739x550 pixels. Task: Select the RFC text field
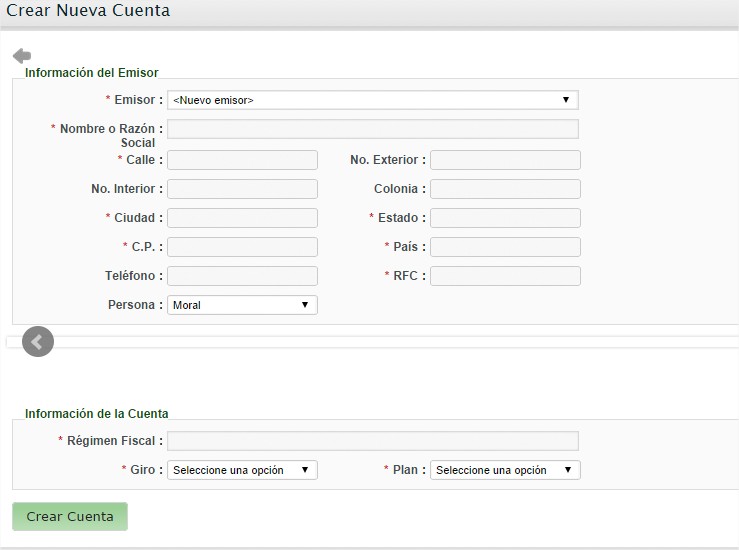pyautogui.click(x=505, y=276)
